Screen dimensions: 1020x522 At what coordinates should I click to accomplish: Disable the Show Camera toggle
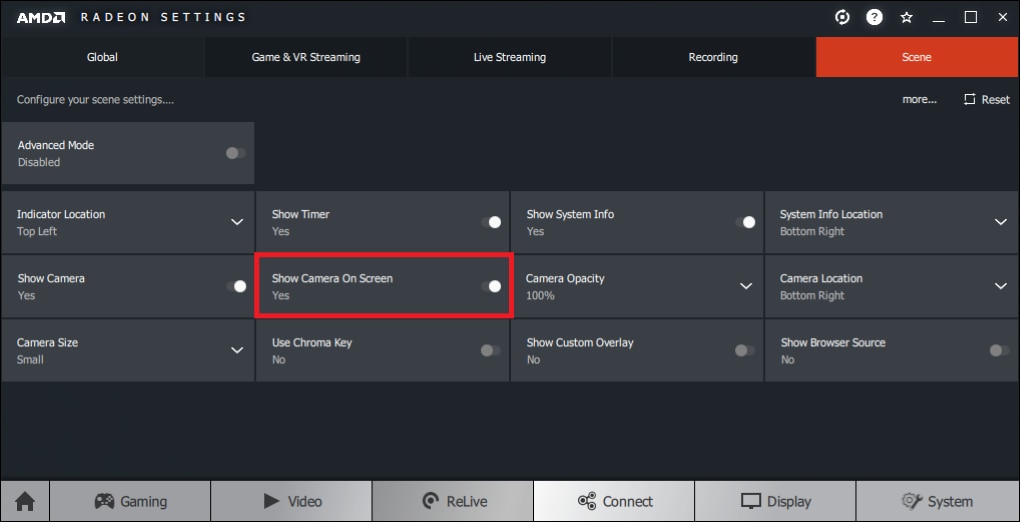pos(236,286)
